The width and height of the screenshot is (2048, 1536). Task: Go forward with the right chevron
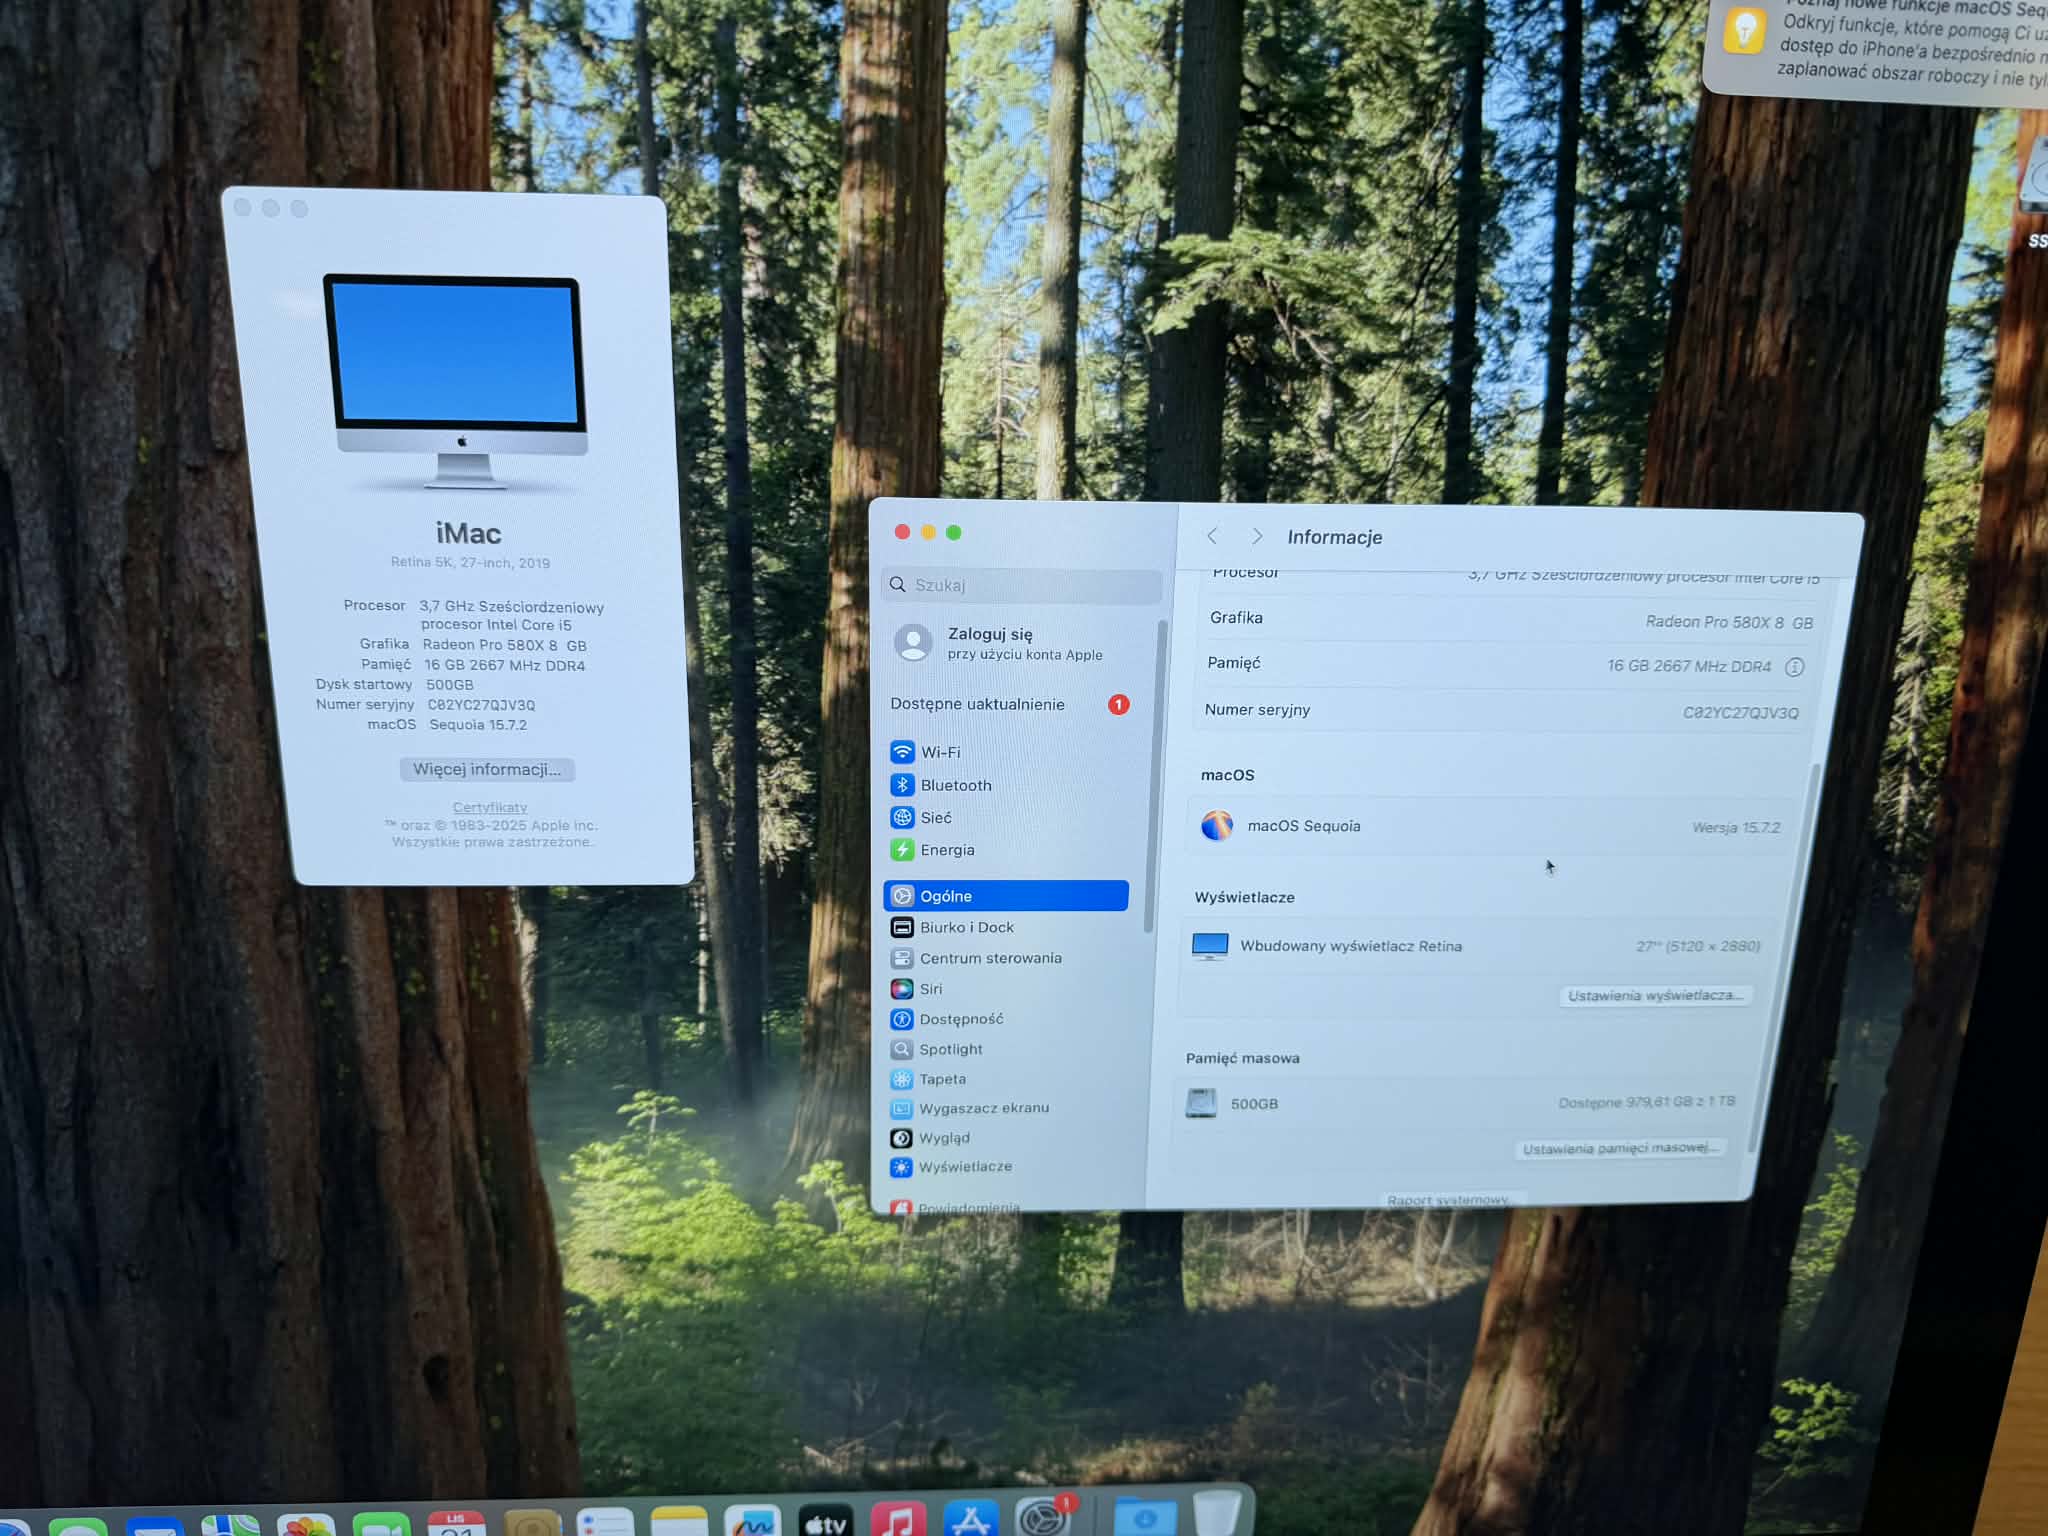coord(1257,537)
